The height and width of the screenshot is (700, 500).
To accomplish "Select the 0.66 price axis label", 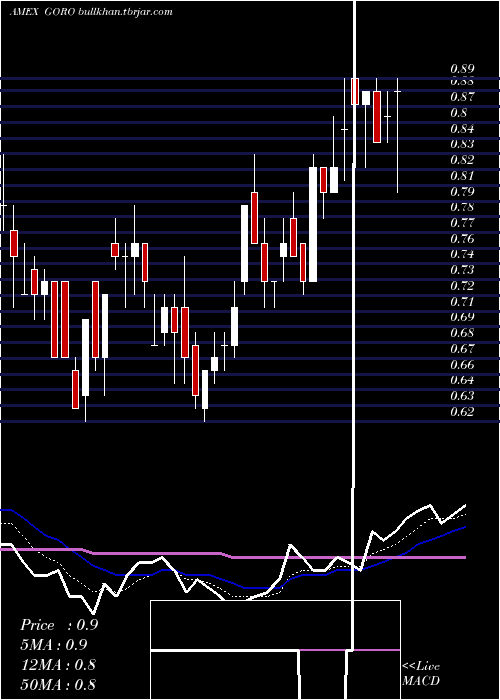I will pyautogui.click(x=462, y=365).
